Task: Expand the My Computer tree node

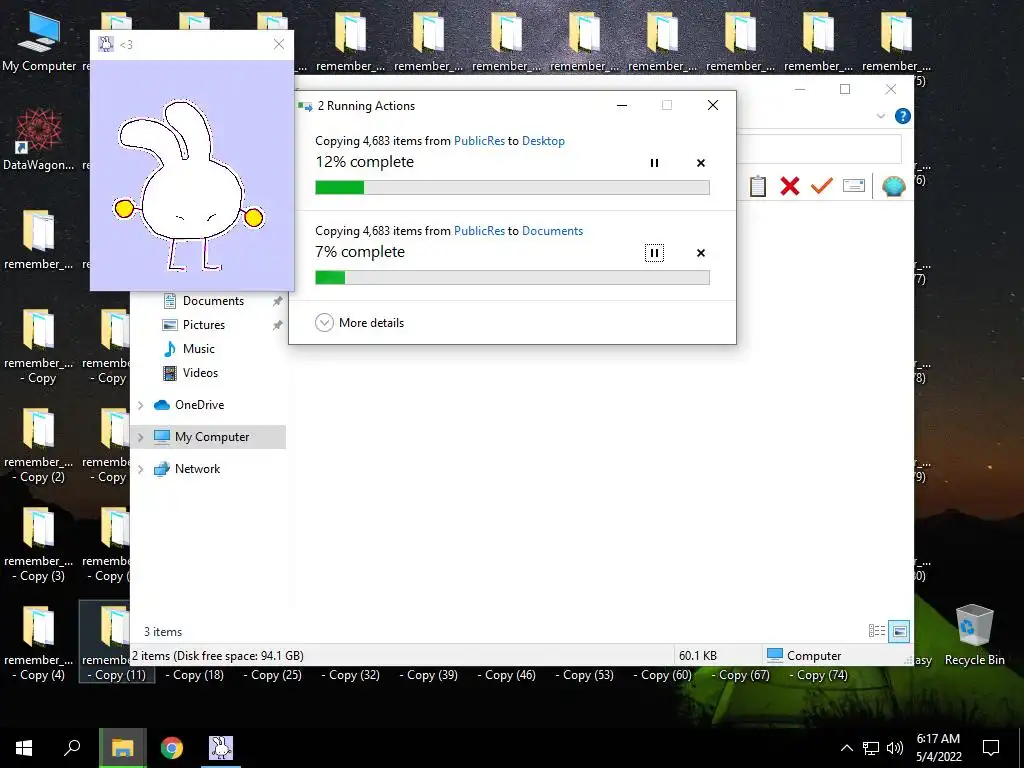Action: coord(140,438)
